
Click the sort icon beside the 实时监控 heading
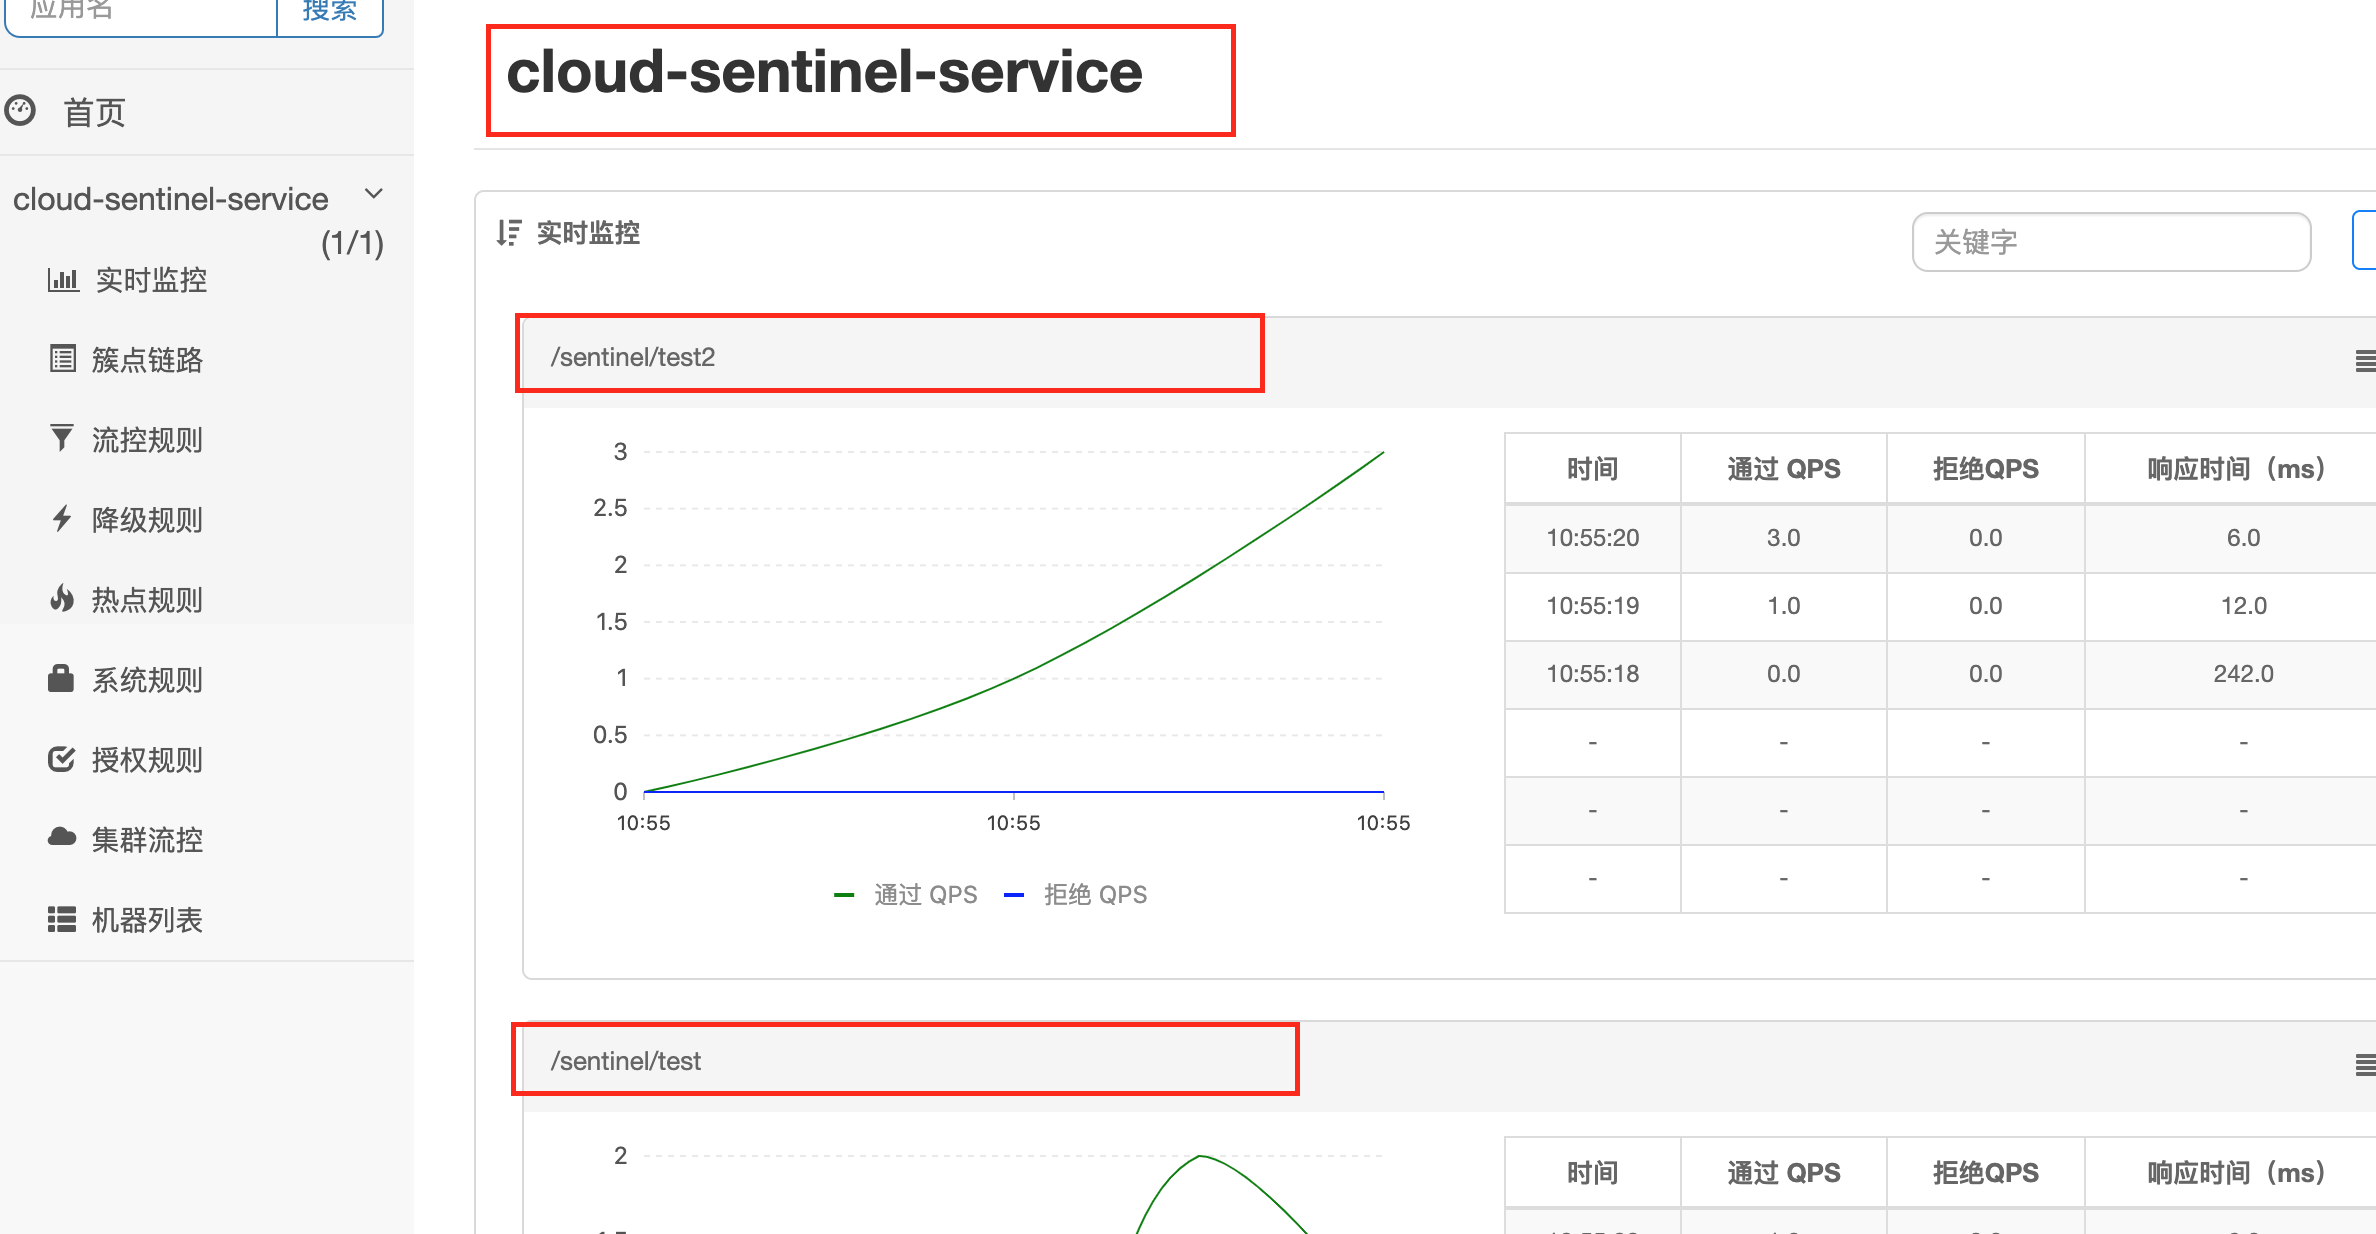[x=509, y=233]
